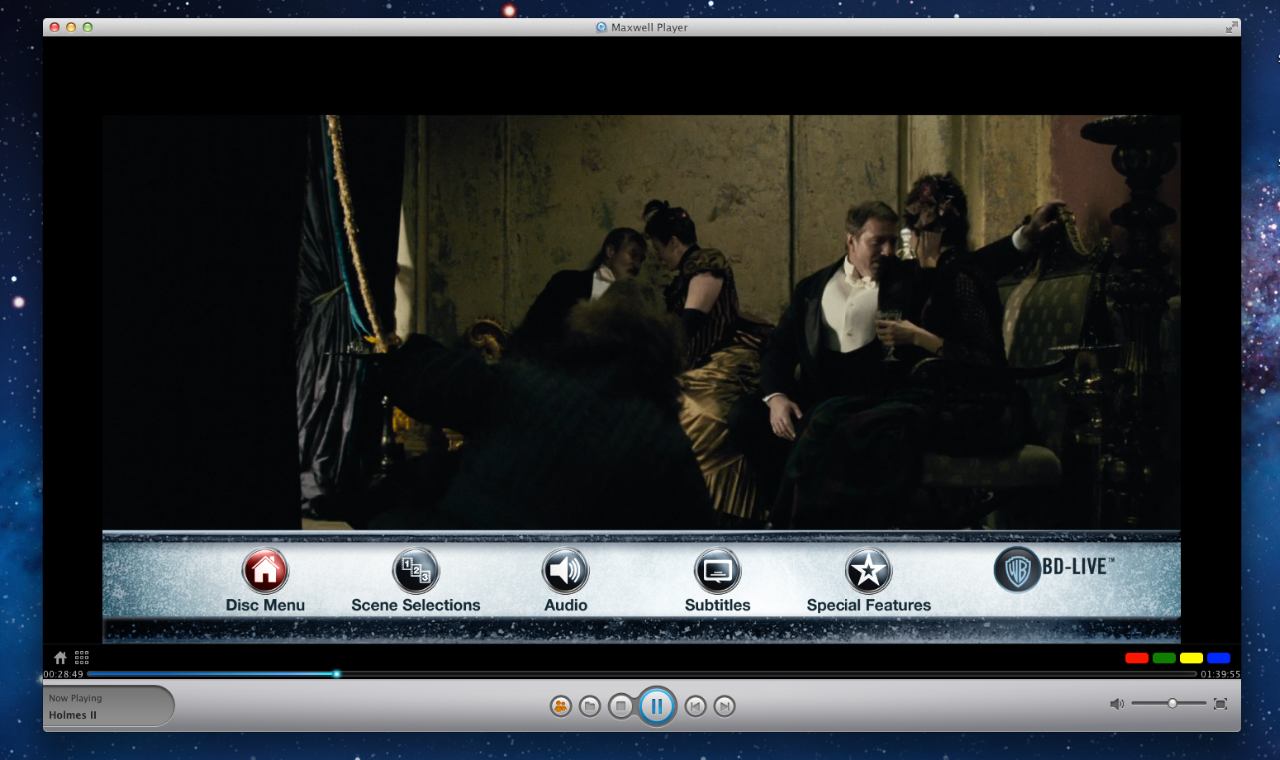Toggle full screen mode button
This screenshot has width=1280, height=760.
(1220, 704)
